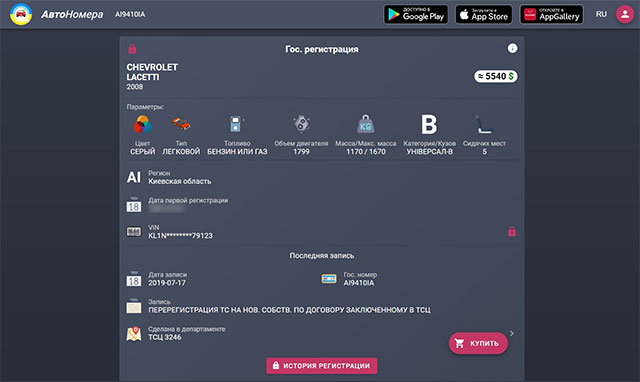The width and height of the screenshot is (640, 382).
Task: Click the info icon in the registration header
Action: click(512, 49)
